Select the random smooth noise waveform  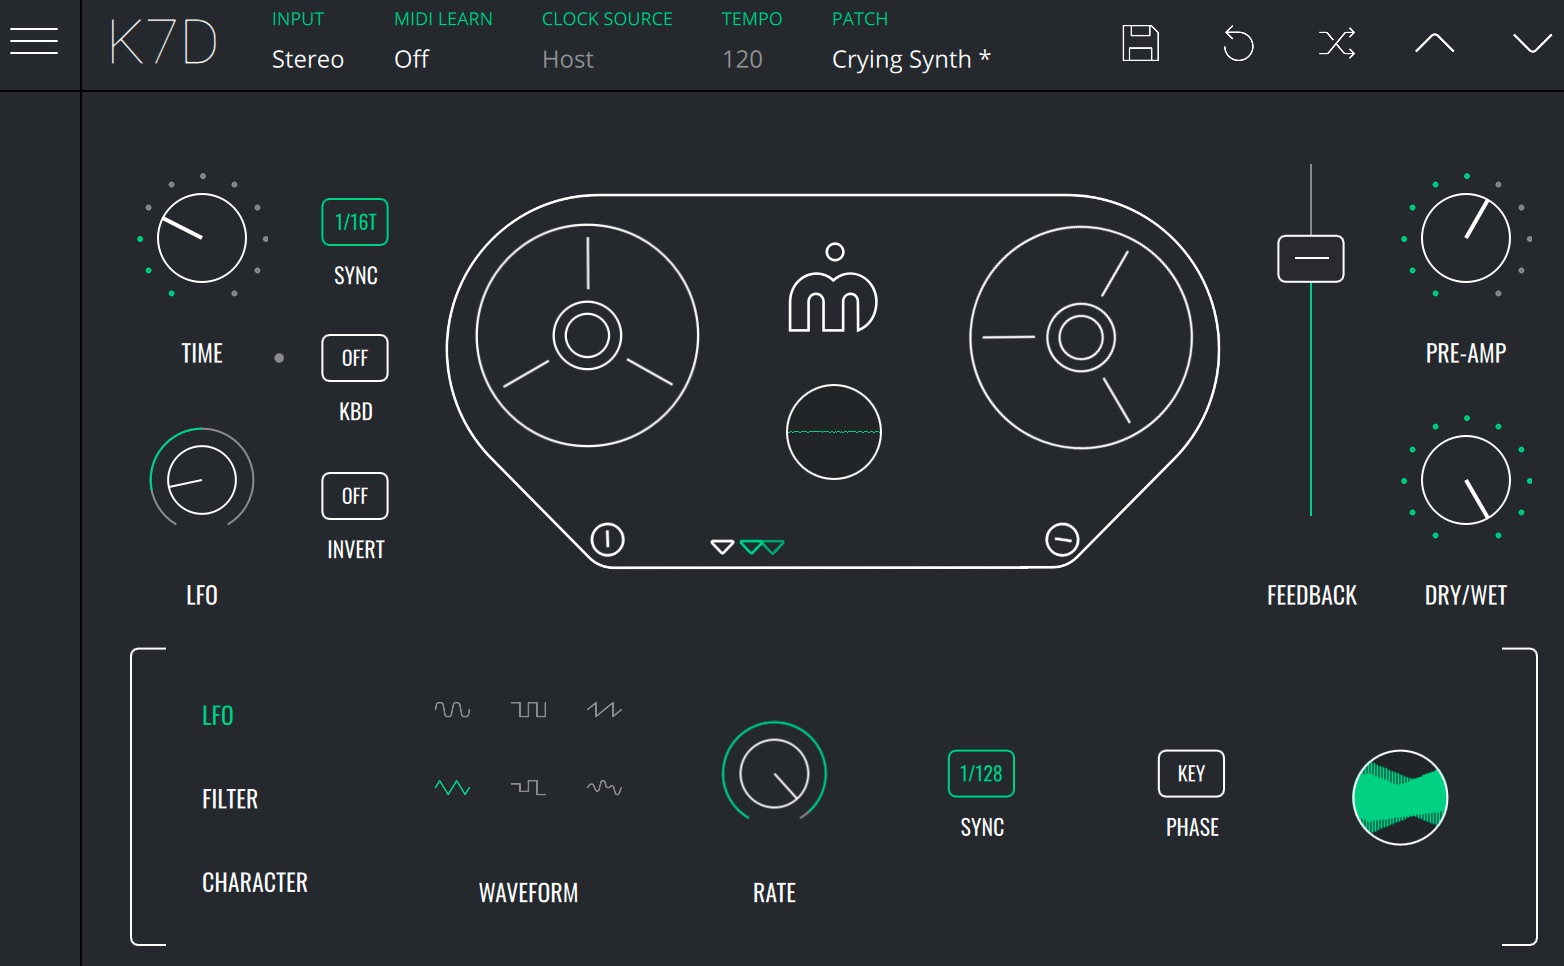pyautogui.click(x=604, y=788)
